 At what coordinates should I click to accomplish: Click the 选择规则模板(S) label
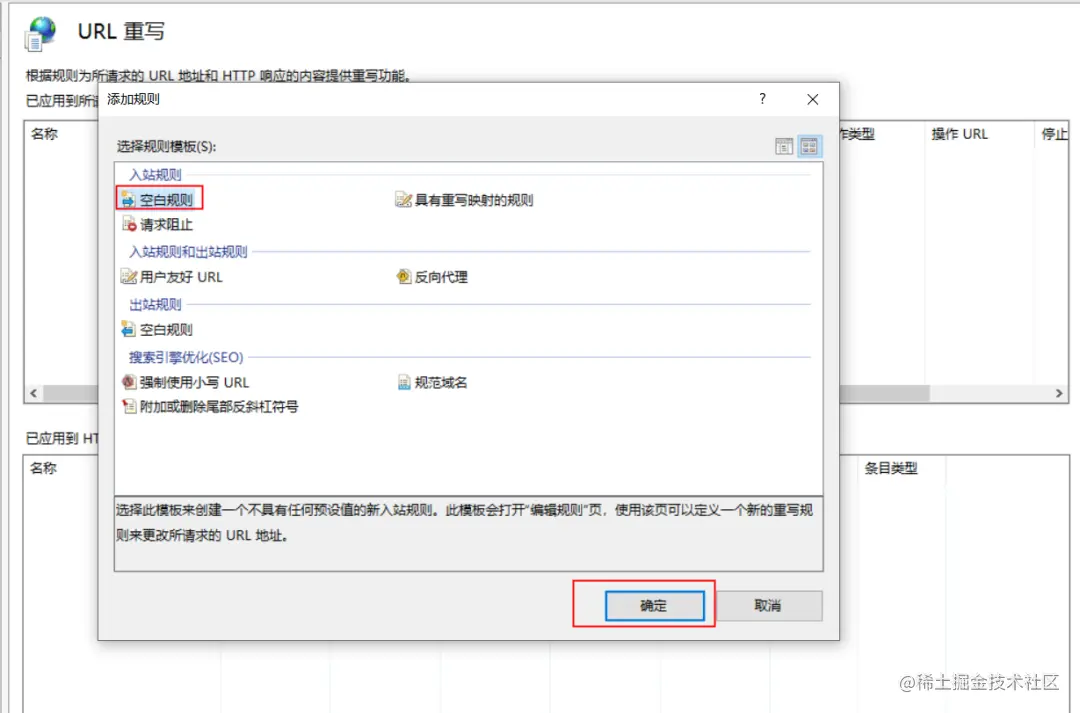coord(166,147)
